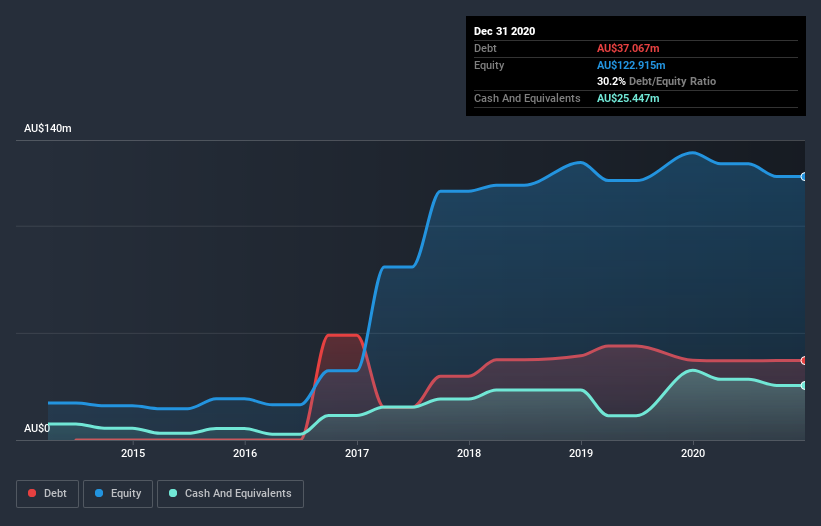Click the AU$122.915m equity value
The height and width of the screenshot is (526, 821).
click(631, 65)
